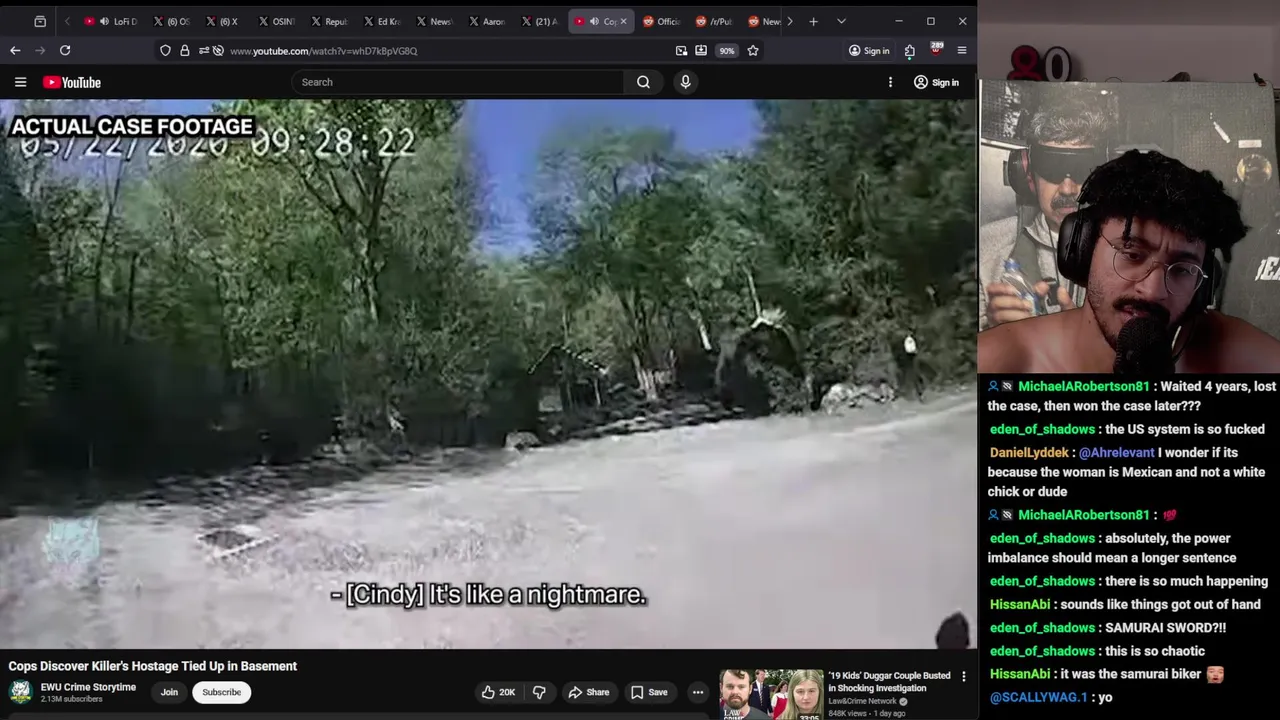Pause the video by clicking the player

(488, 374)
